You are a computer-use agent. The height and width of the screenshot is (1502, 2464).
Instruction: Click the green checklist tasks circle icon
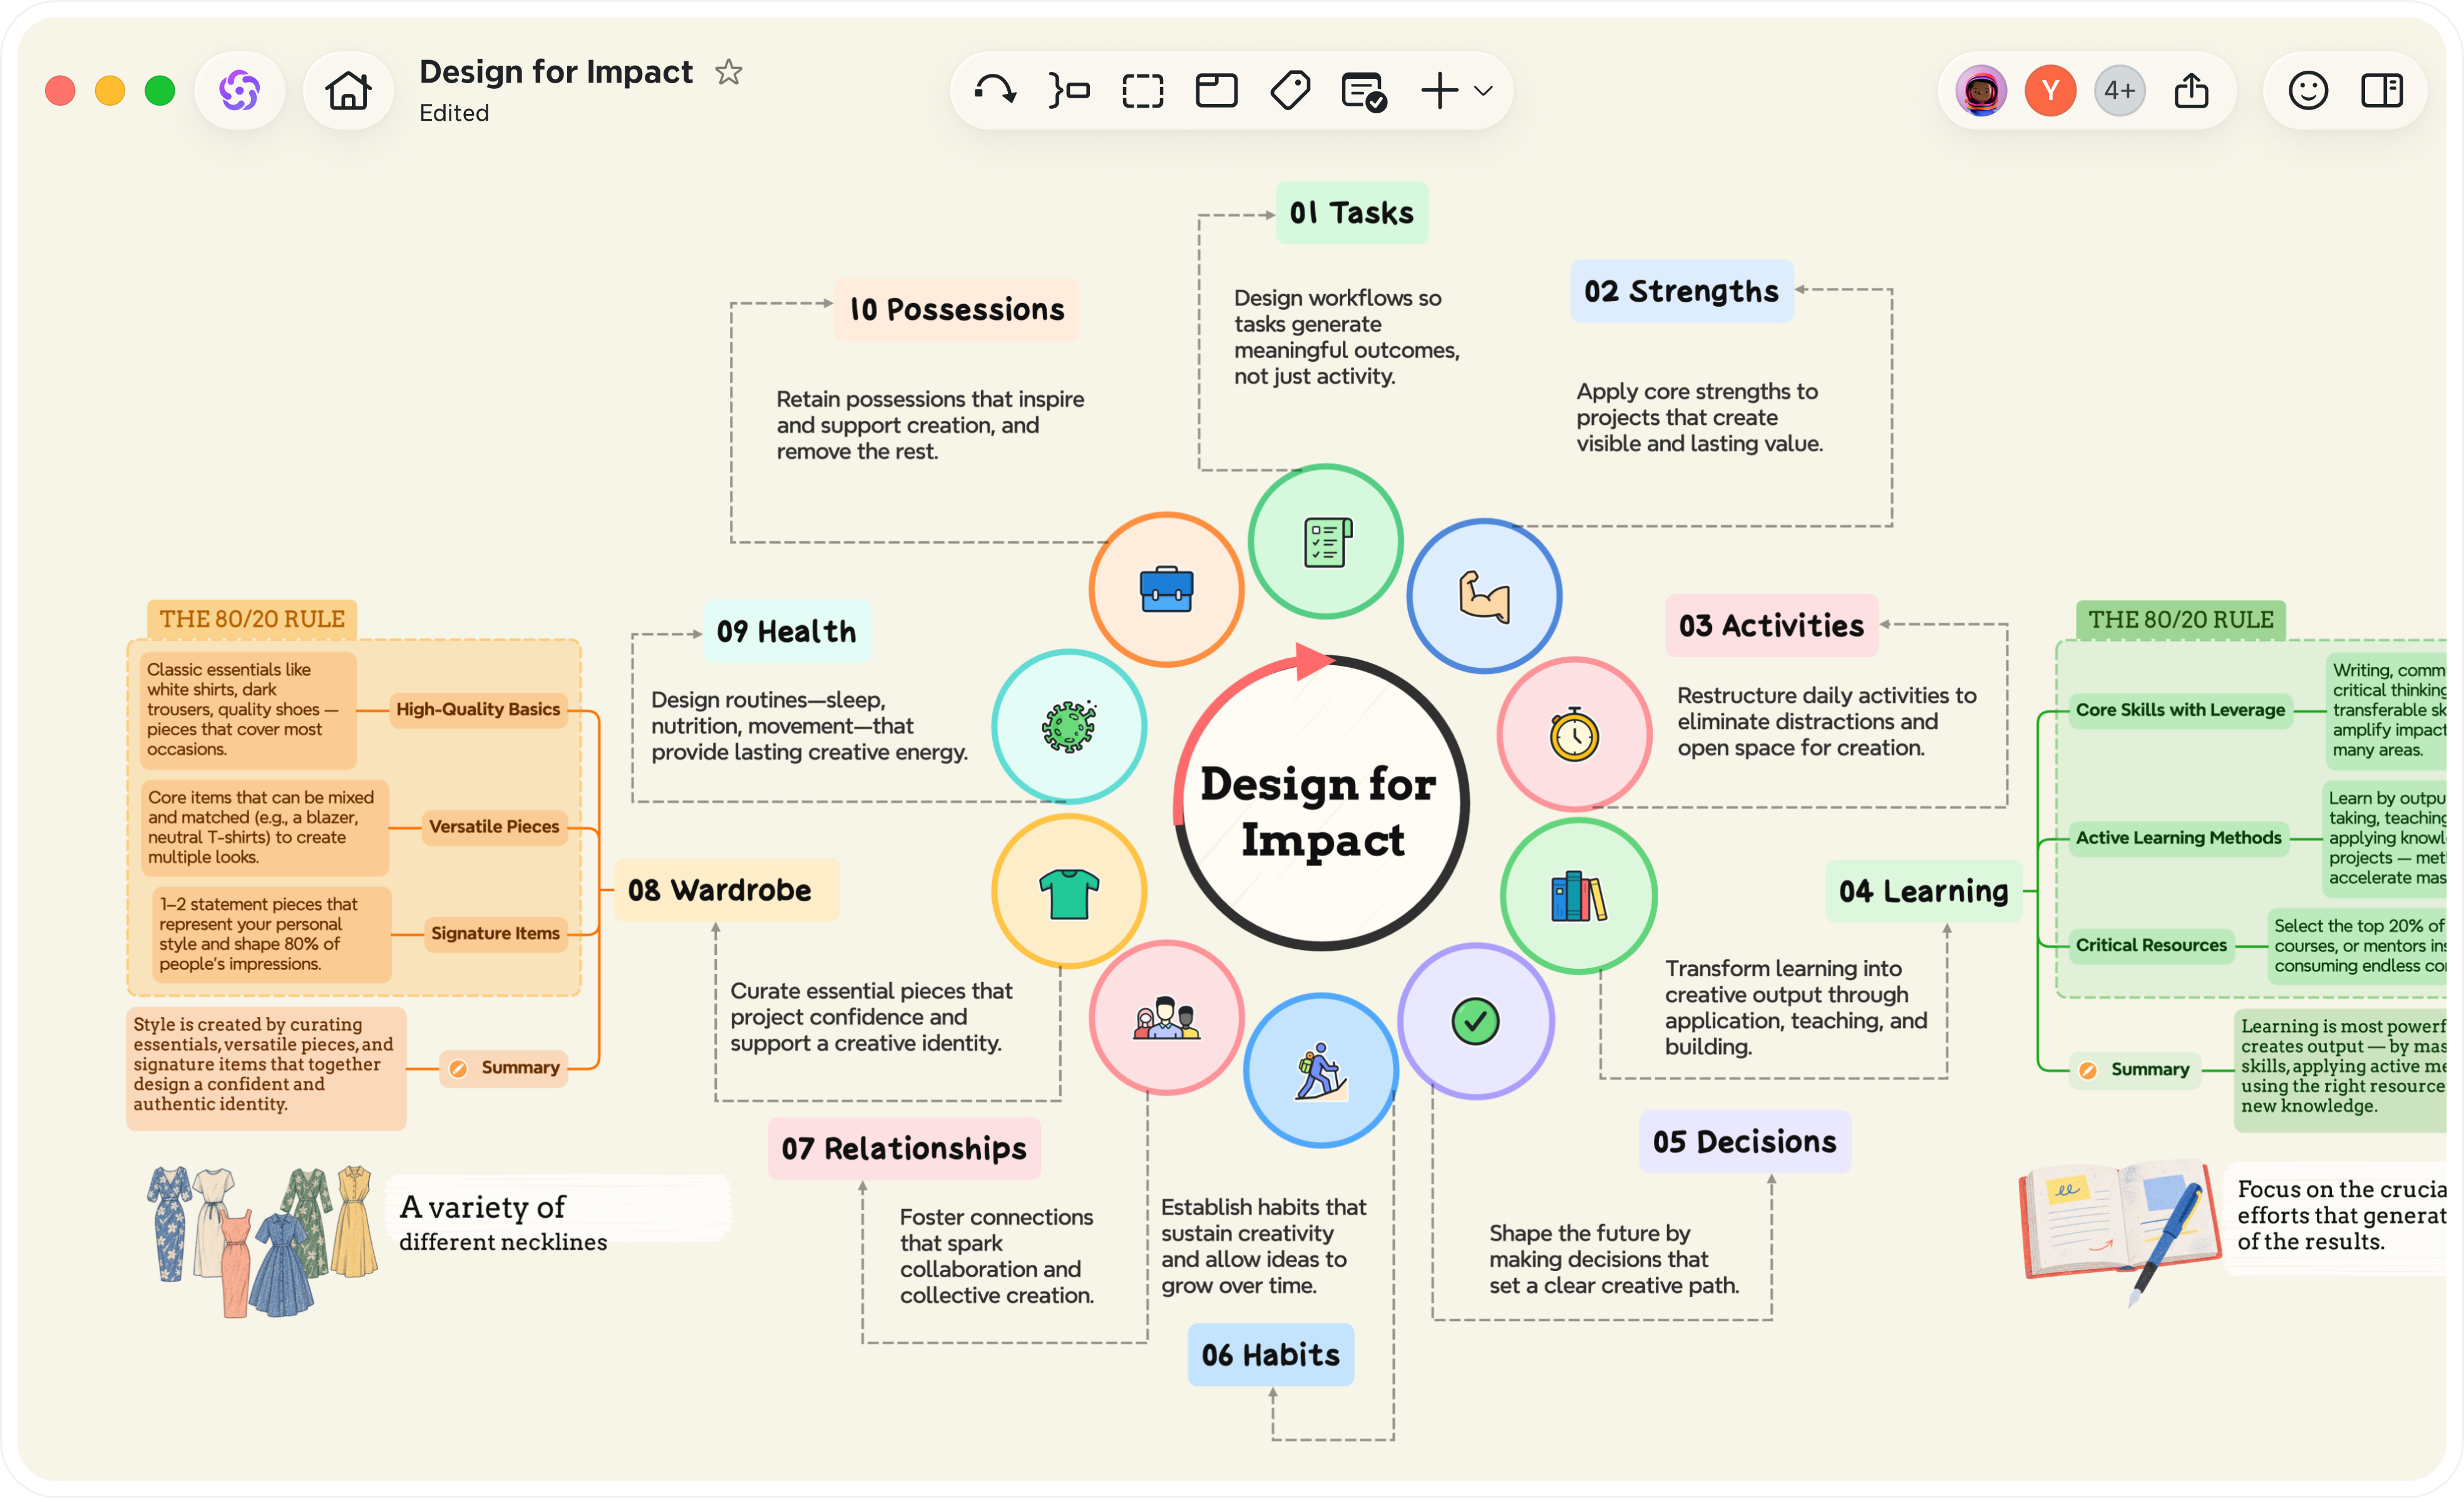(1326, 543)
